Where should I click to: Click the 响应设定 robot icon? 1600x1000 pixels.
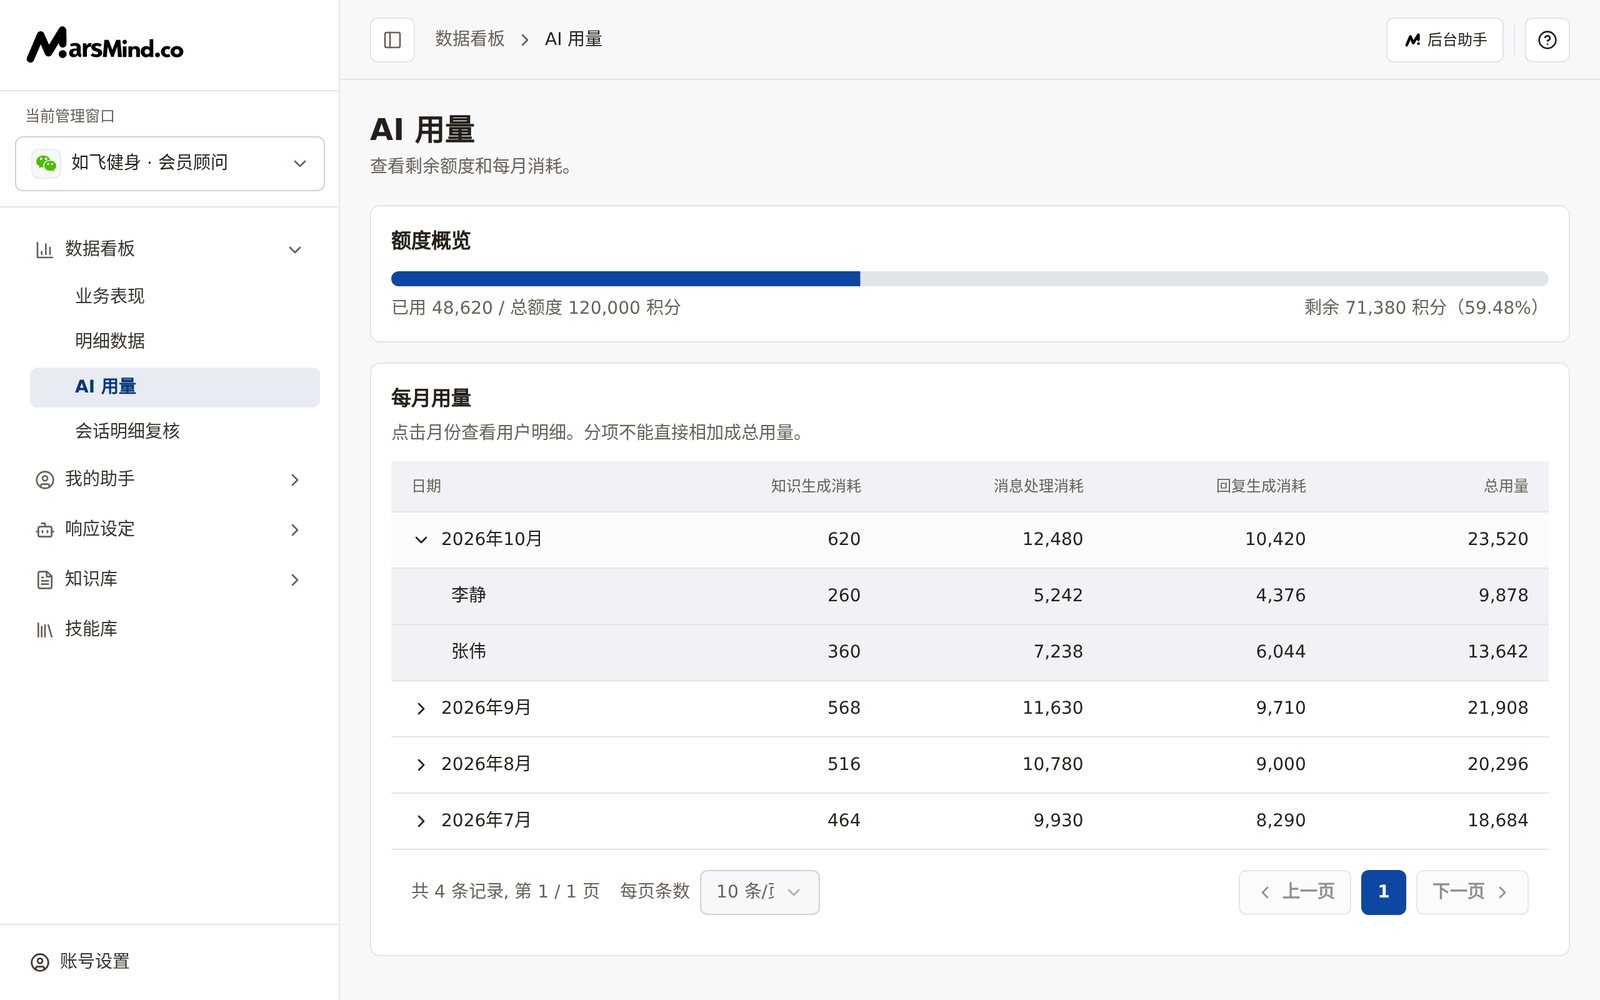tap(45, 530)
